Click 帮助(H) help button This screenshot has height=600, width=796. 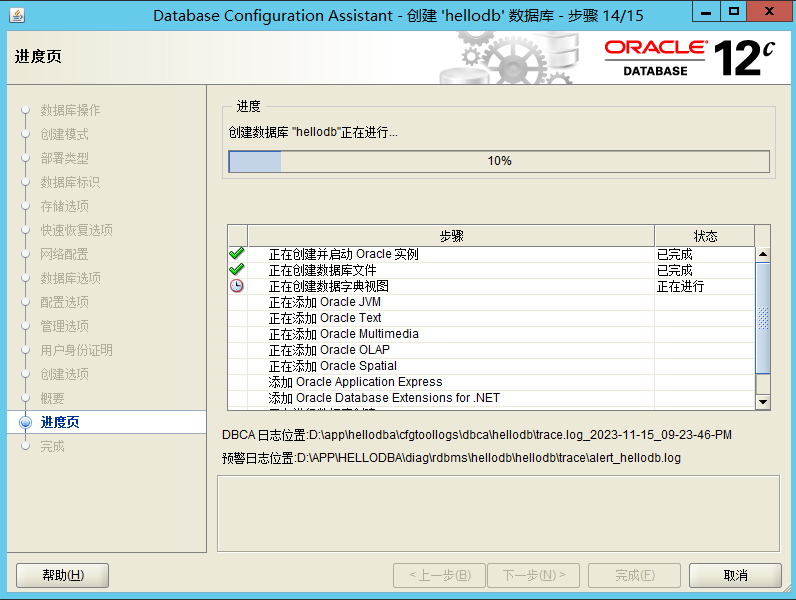pyautogui.click(x=62, y=575)
